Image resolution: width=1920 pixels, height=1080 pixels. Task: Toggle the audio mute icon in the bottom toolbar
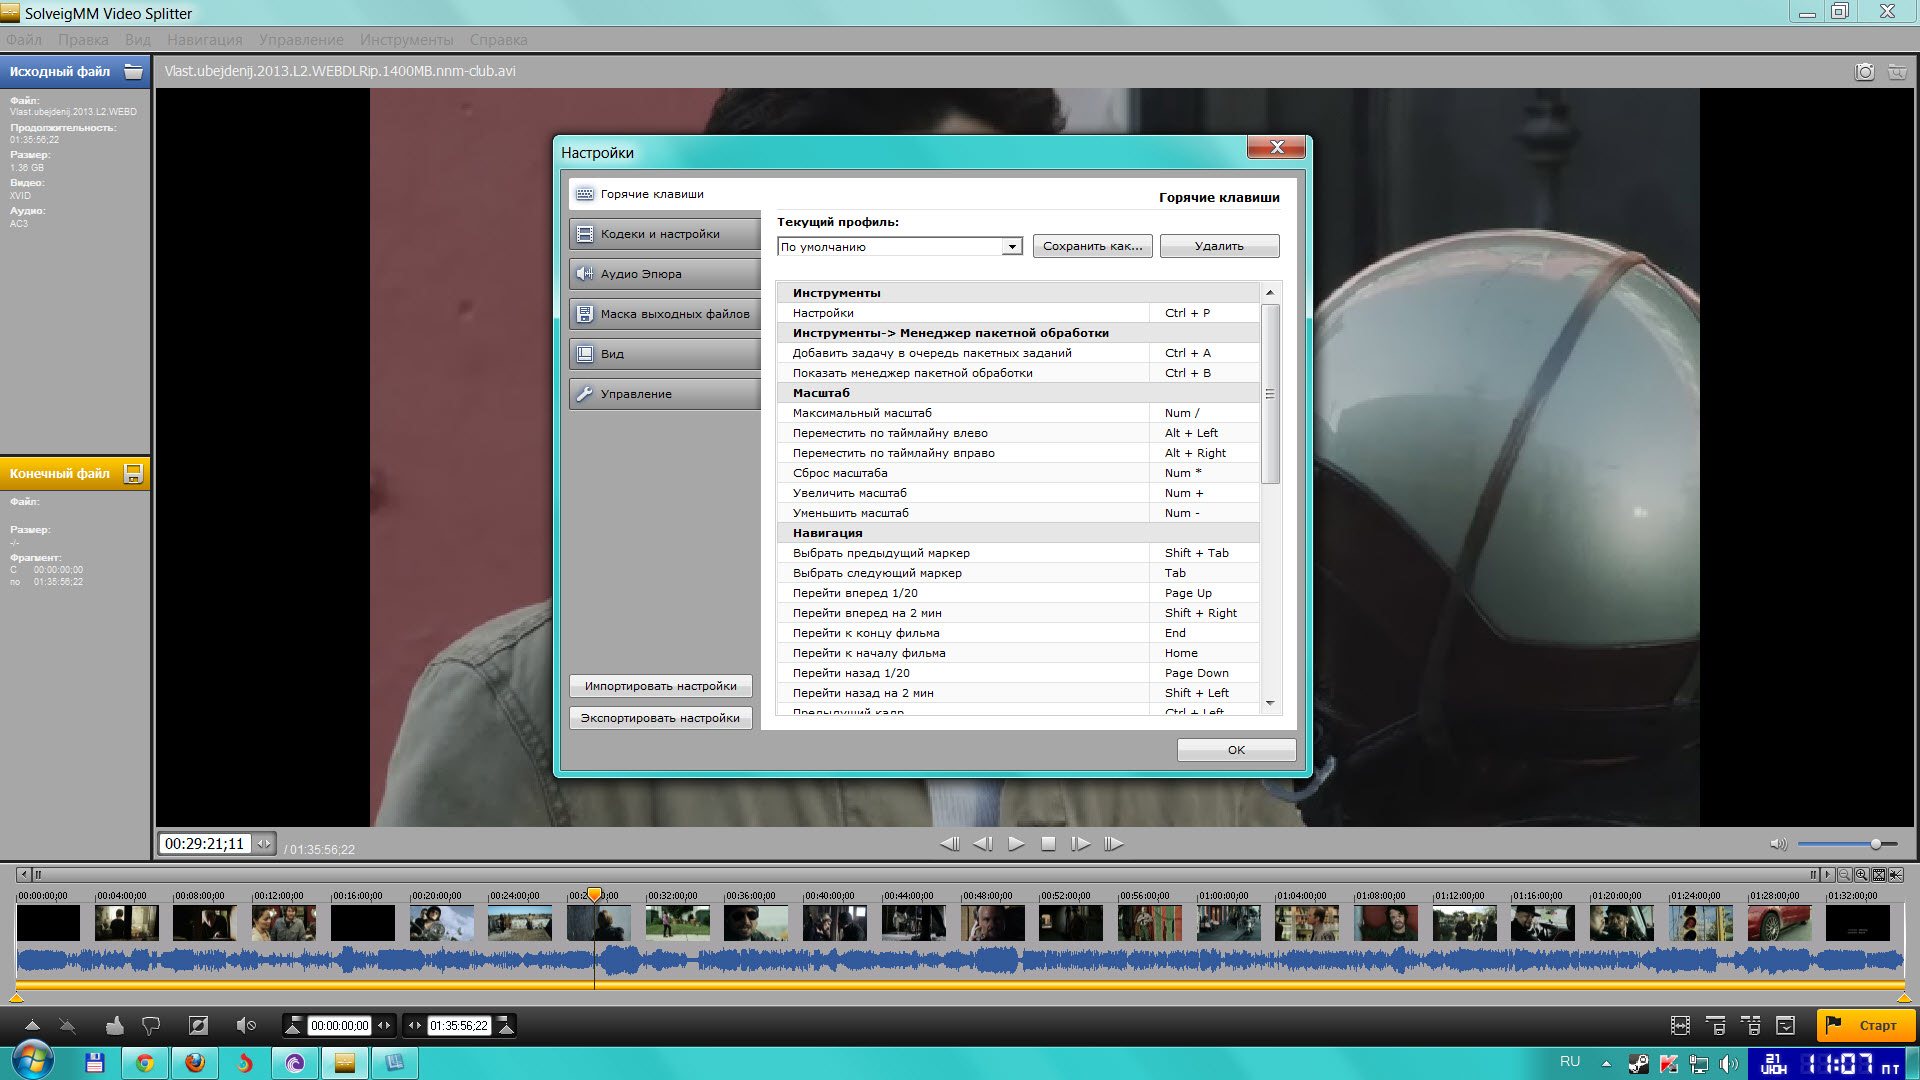point(245,1025)
